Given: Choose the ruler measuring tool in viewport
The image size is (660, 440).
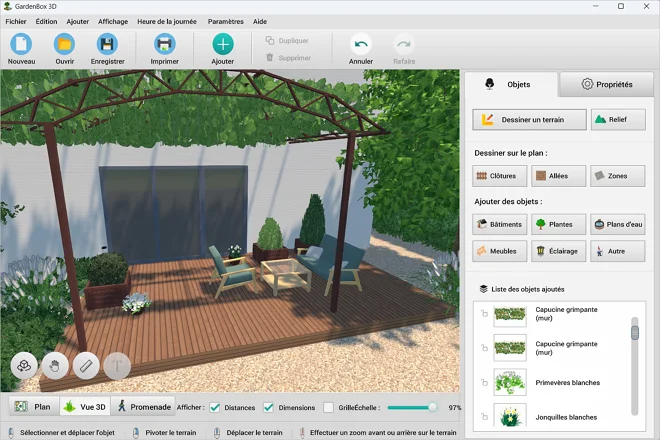Looking at the screenshot, I should 86,365.
